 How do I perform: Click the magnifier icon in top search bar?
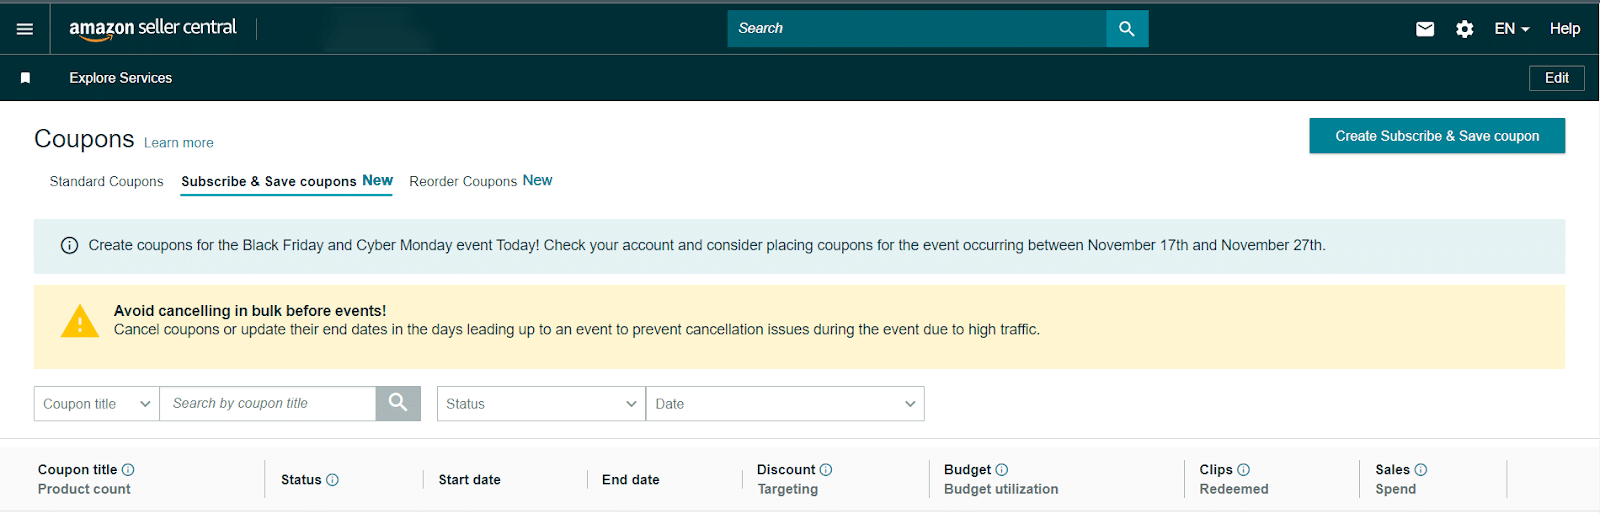1127,29
